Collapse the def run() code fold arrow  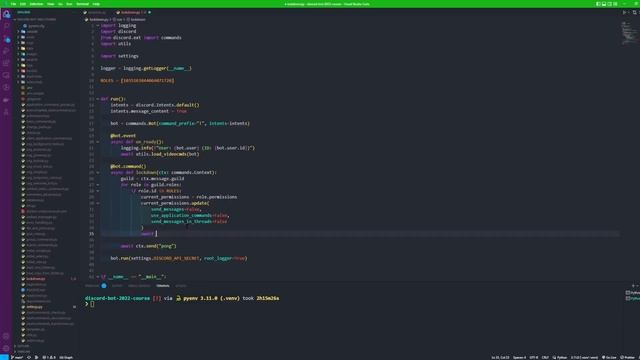[98, 99]
